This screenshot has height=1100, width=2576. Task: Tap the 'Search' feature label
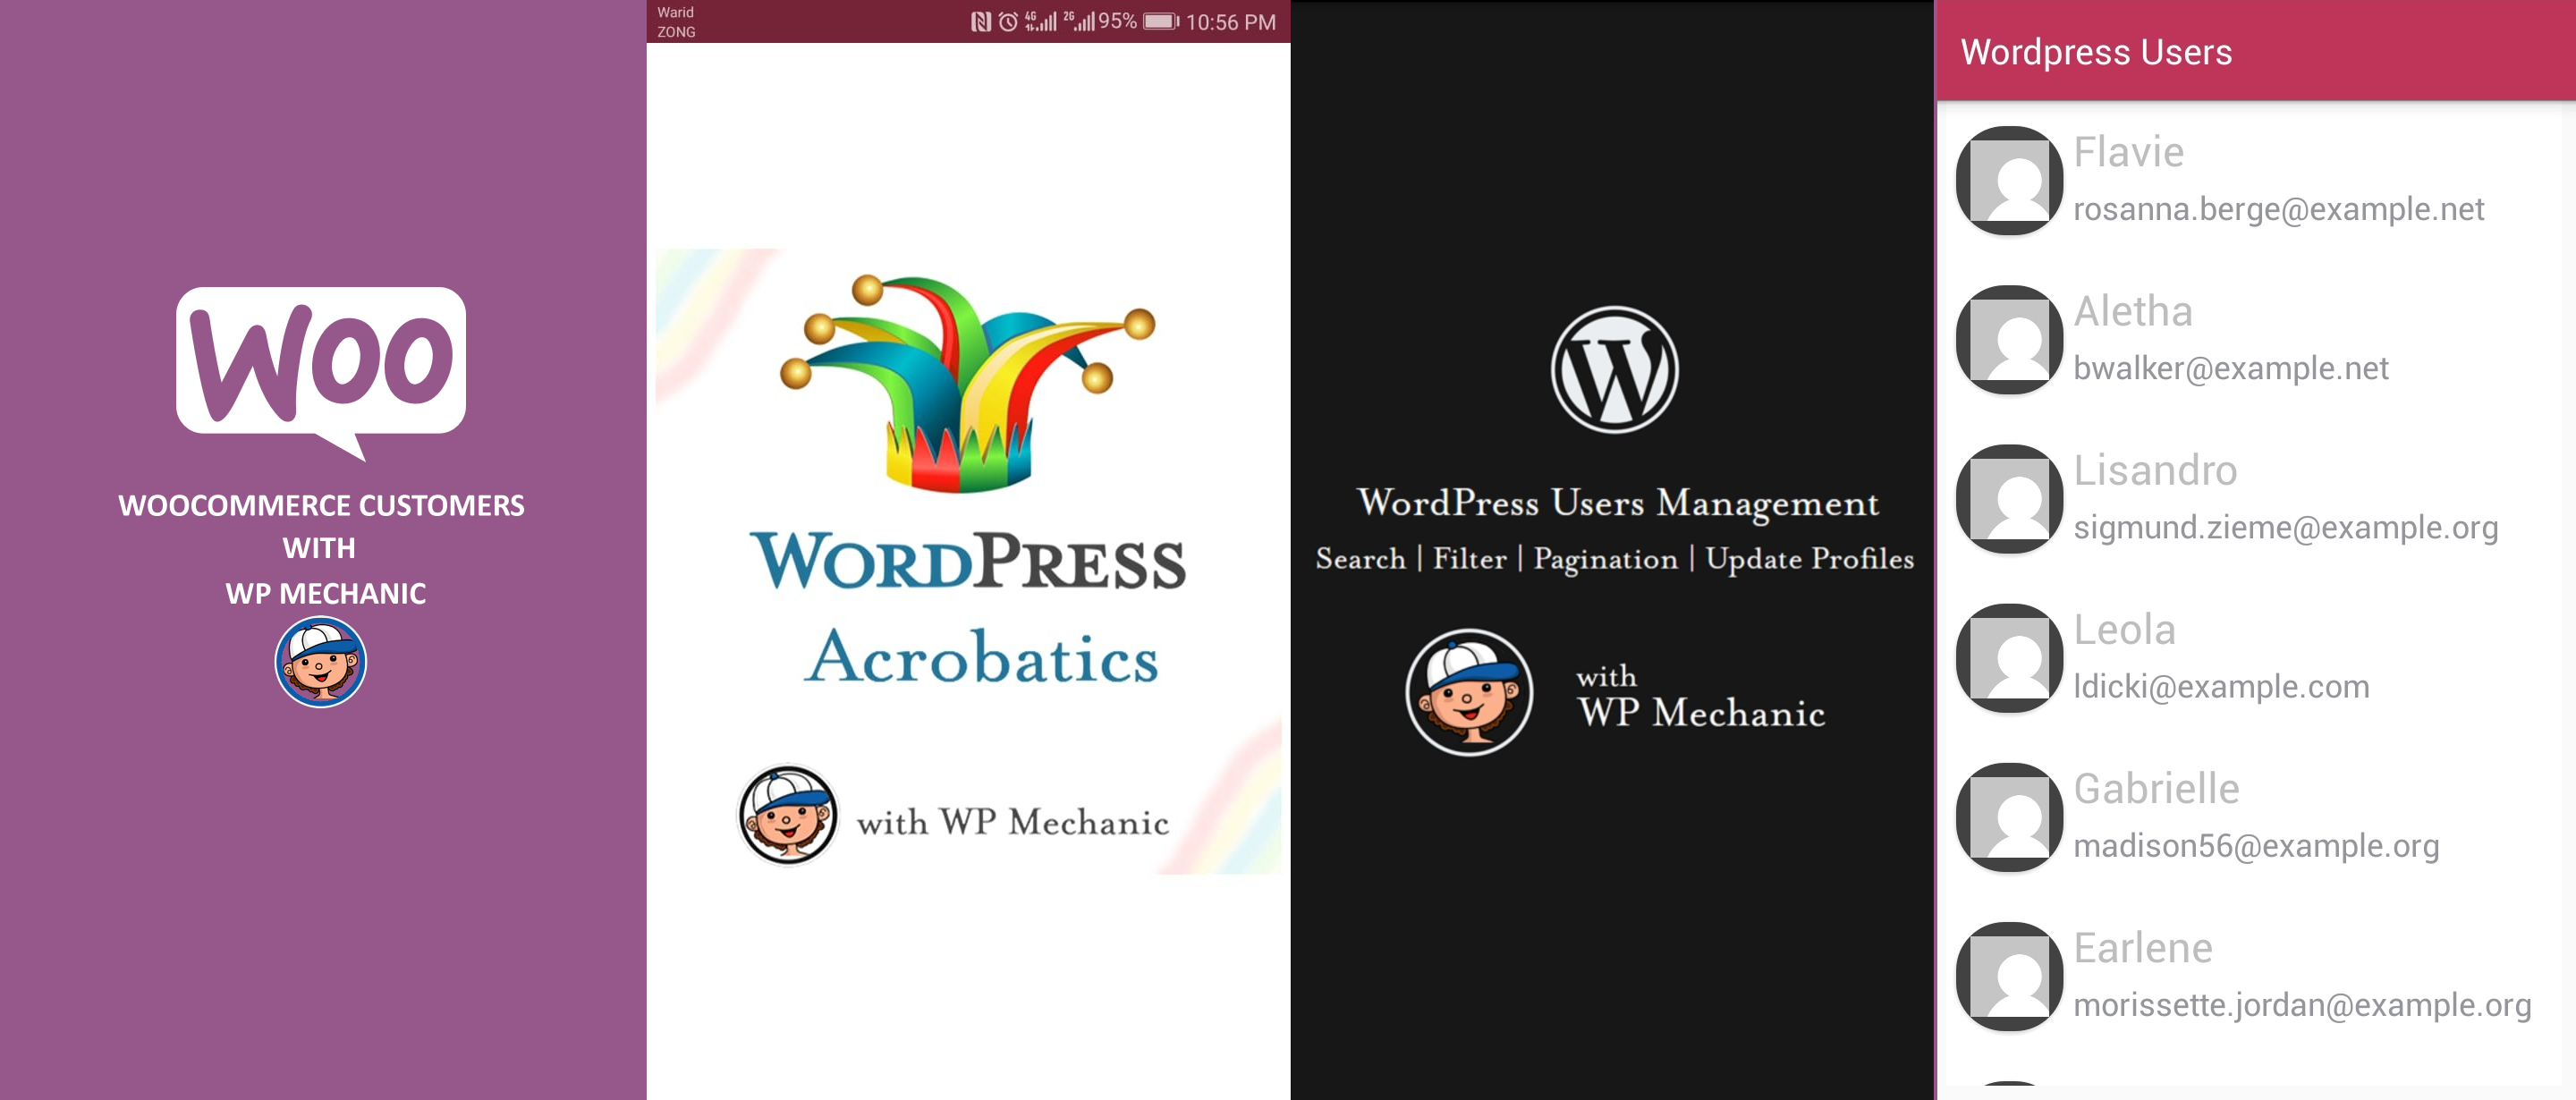[x=1360, y=559]
